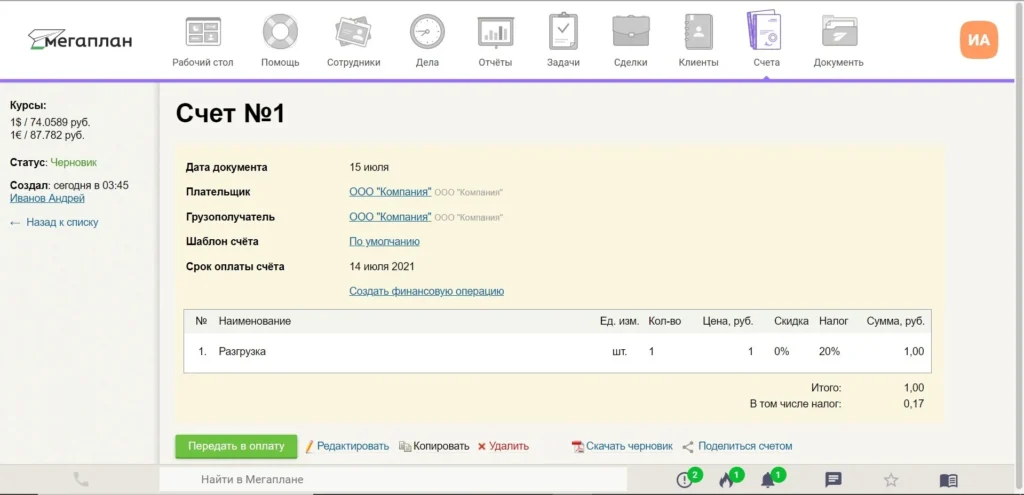Viewport: 1024px width, 495px height.
Task: Click the pencil icon next to Редактировать
Action: [310, 447]
